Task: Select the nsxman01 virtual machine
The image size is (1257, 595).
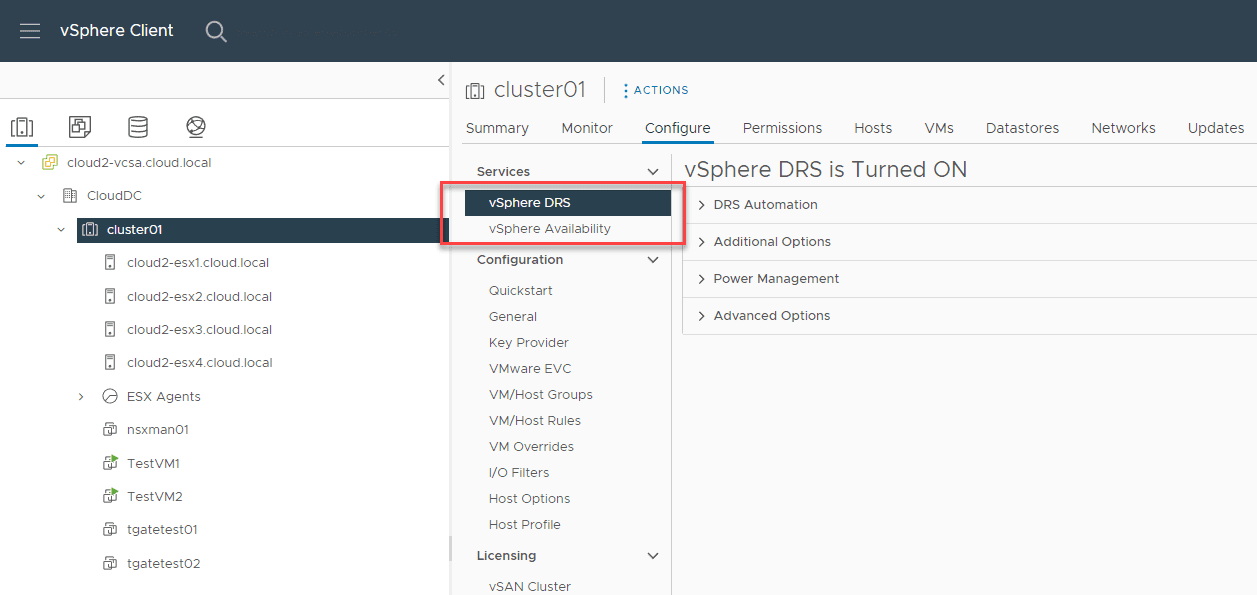Action: point(158,430)
